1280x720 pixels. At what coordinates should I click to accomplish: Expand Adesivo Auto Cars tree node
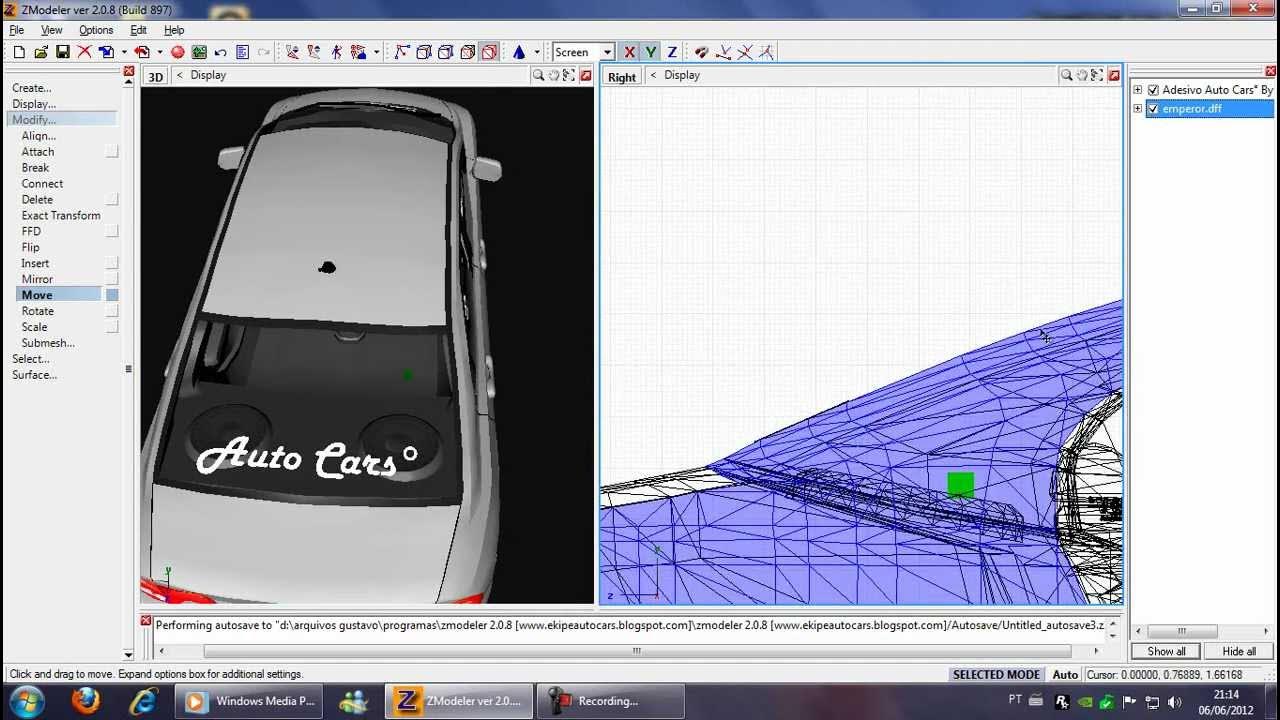(x=1138, y=90)
